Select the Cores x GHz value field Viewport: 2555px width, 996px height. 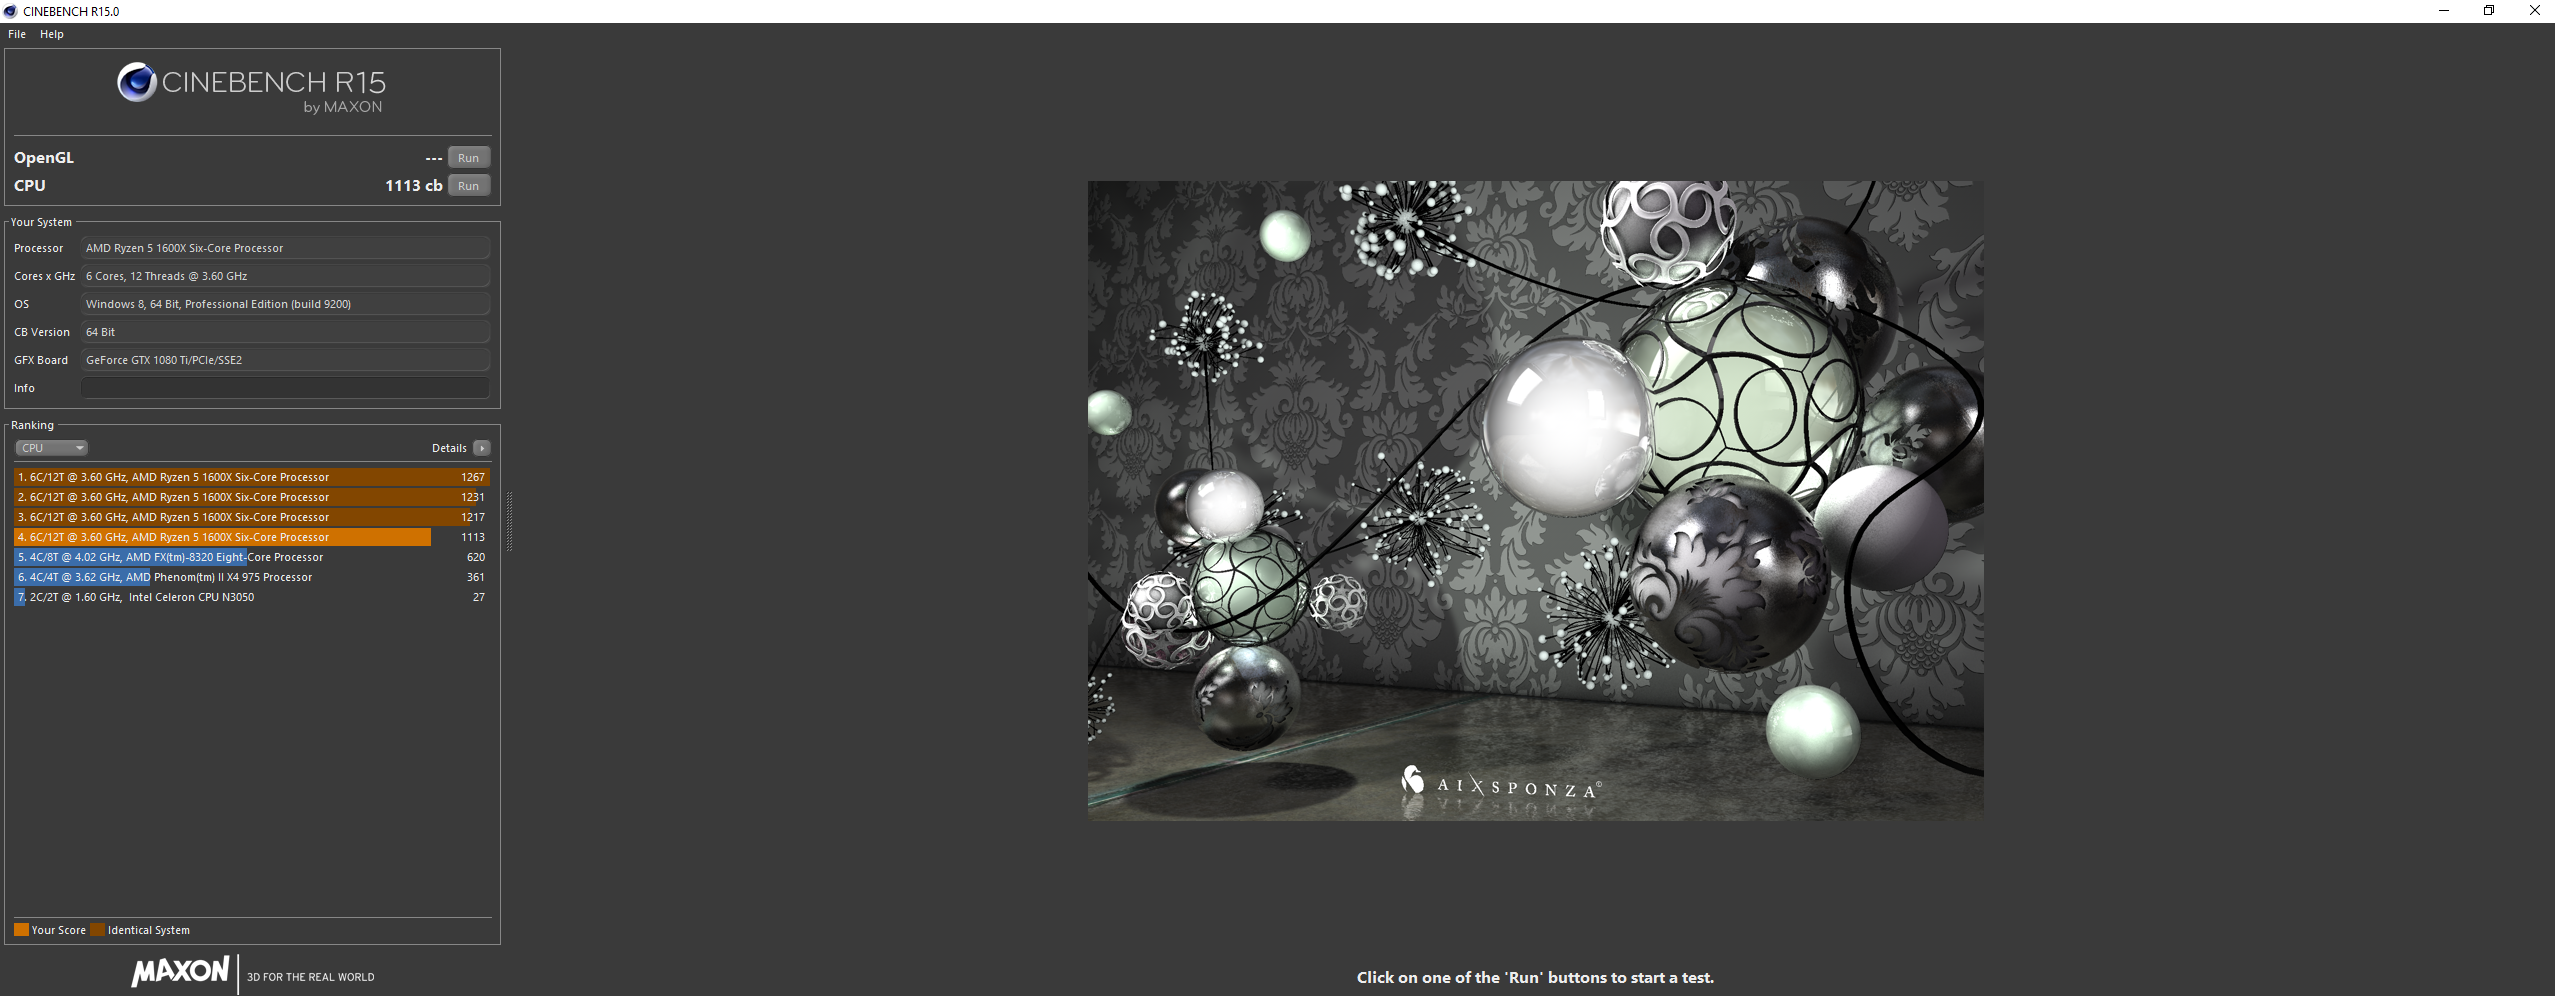(x=285, y=276)
